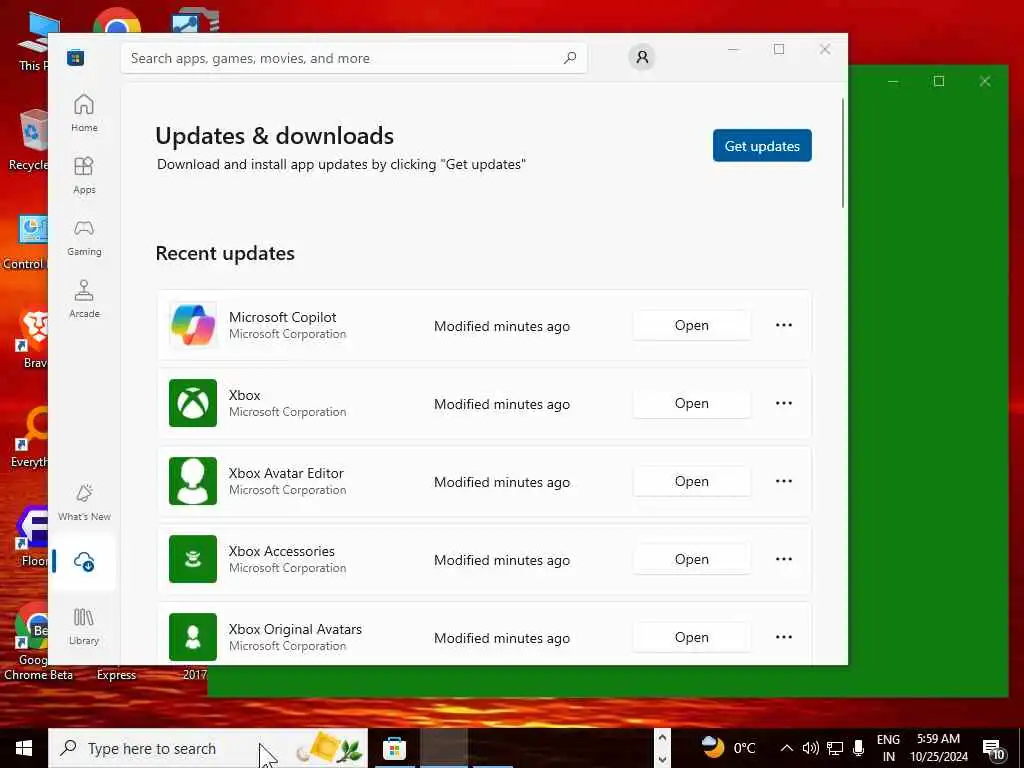Open more options for Xbox Avatar Editor
Viewport: 1024px width, 768px height.
point(784,481)
